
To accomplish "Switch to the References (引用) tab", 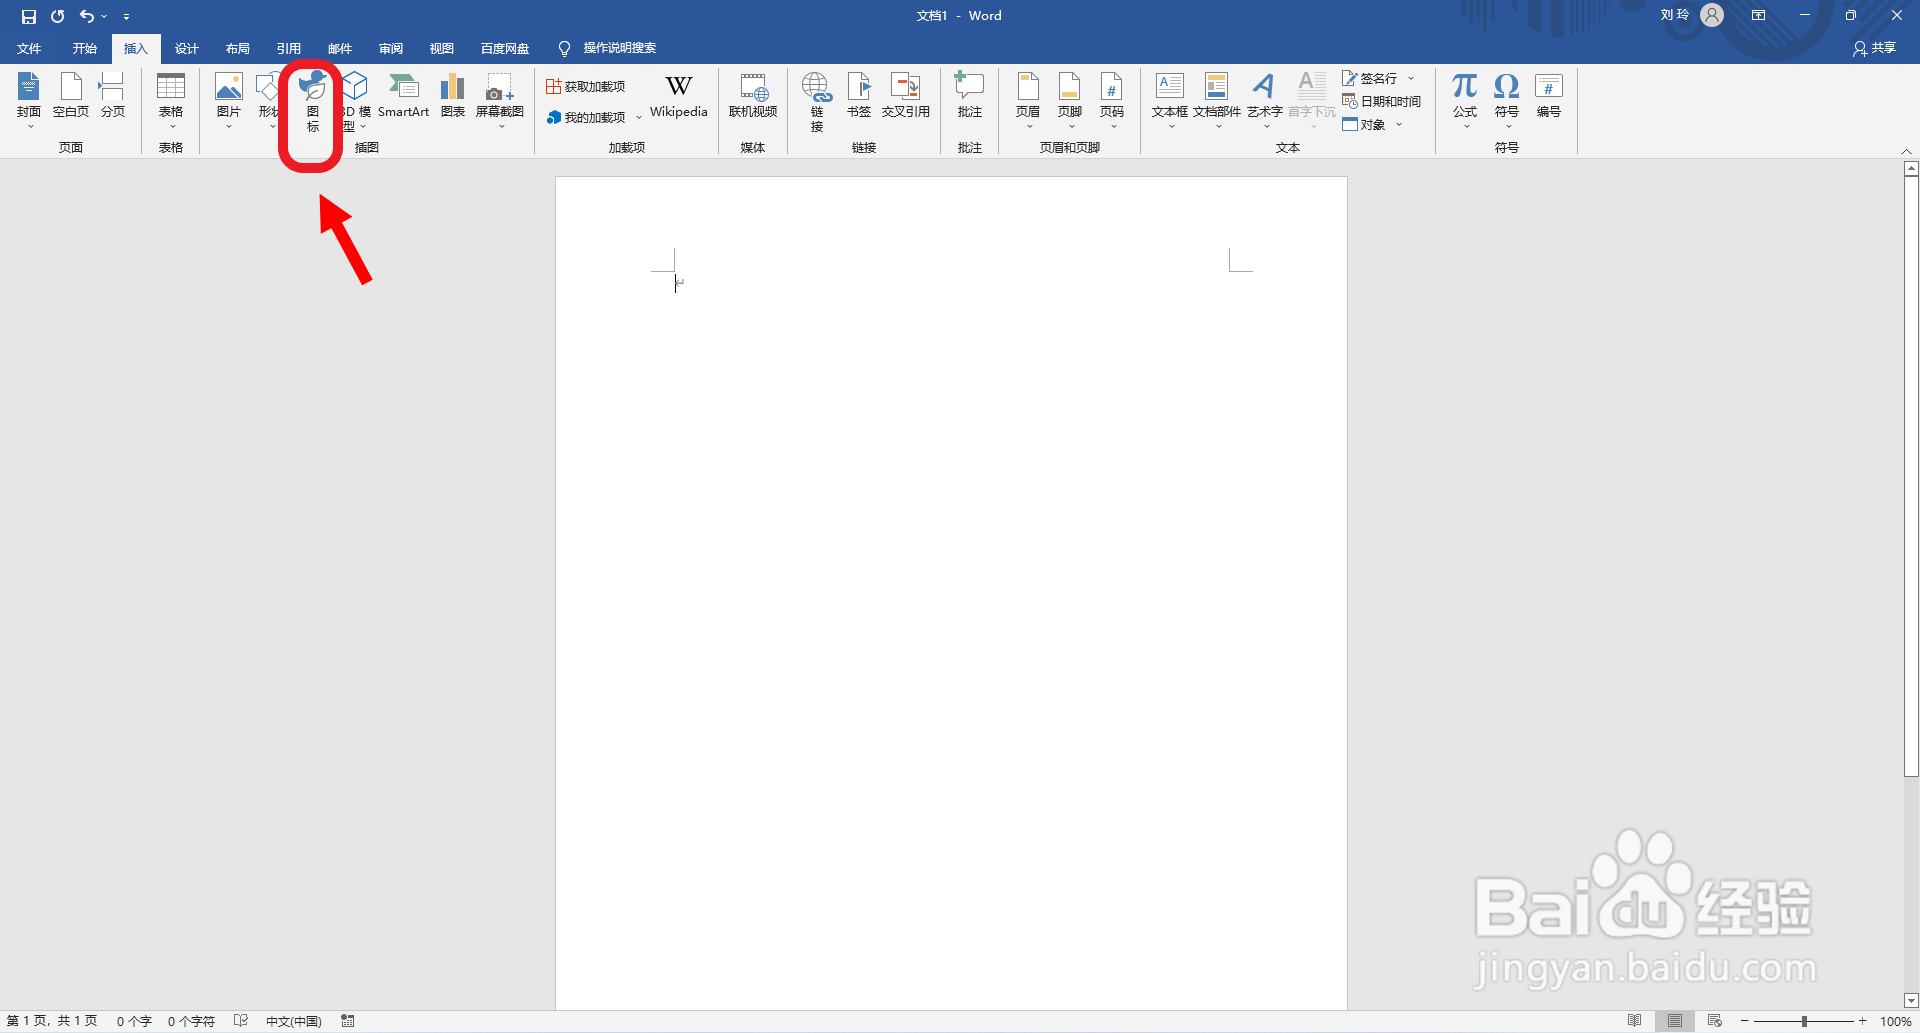I will click(x=289, y=48).
